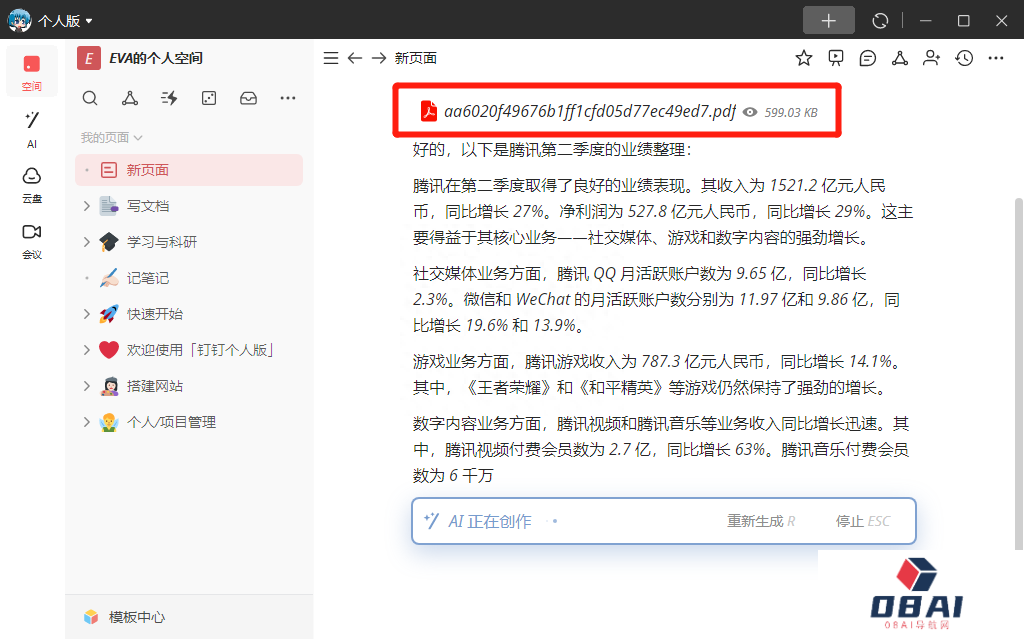Open the 写文档 page
This screenshot has height=640, width=1024.
point(148,206)
